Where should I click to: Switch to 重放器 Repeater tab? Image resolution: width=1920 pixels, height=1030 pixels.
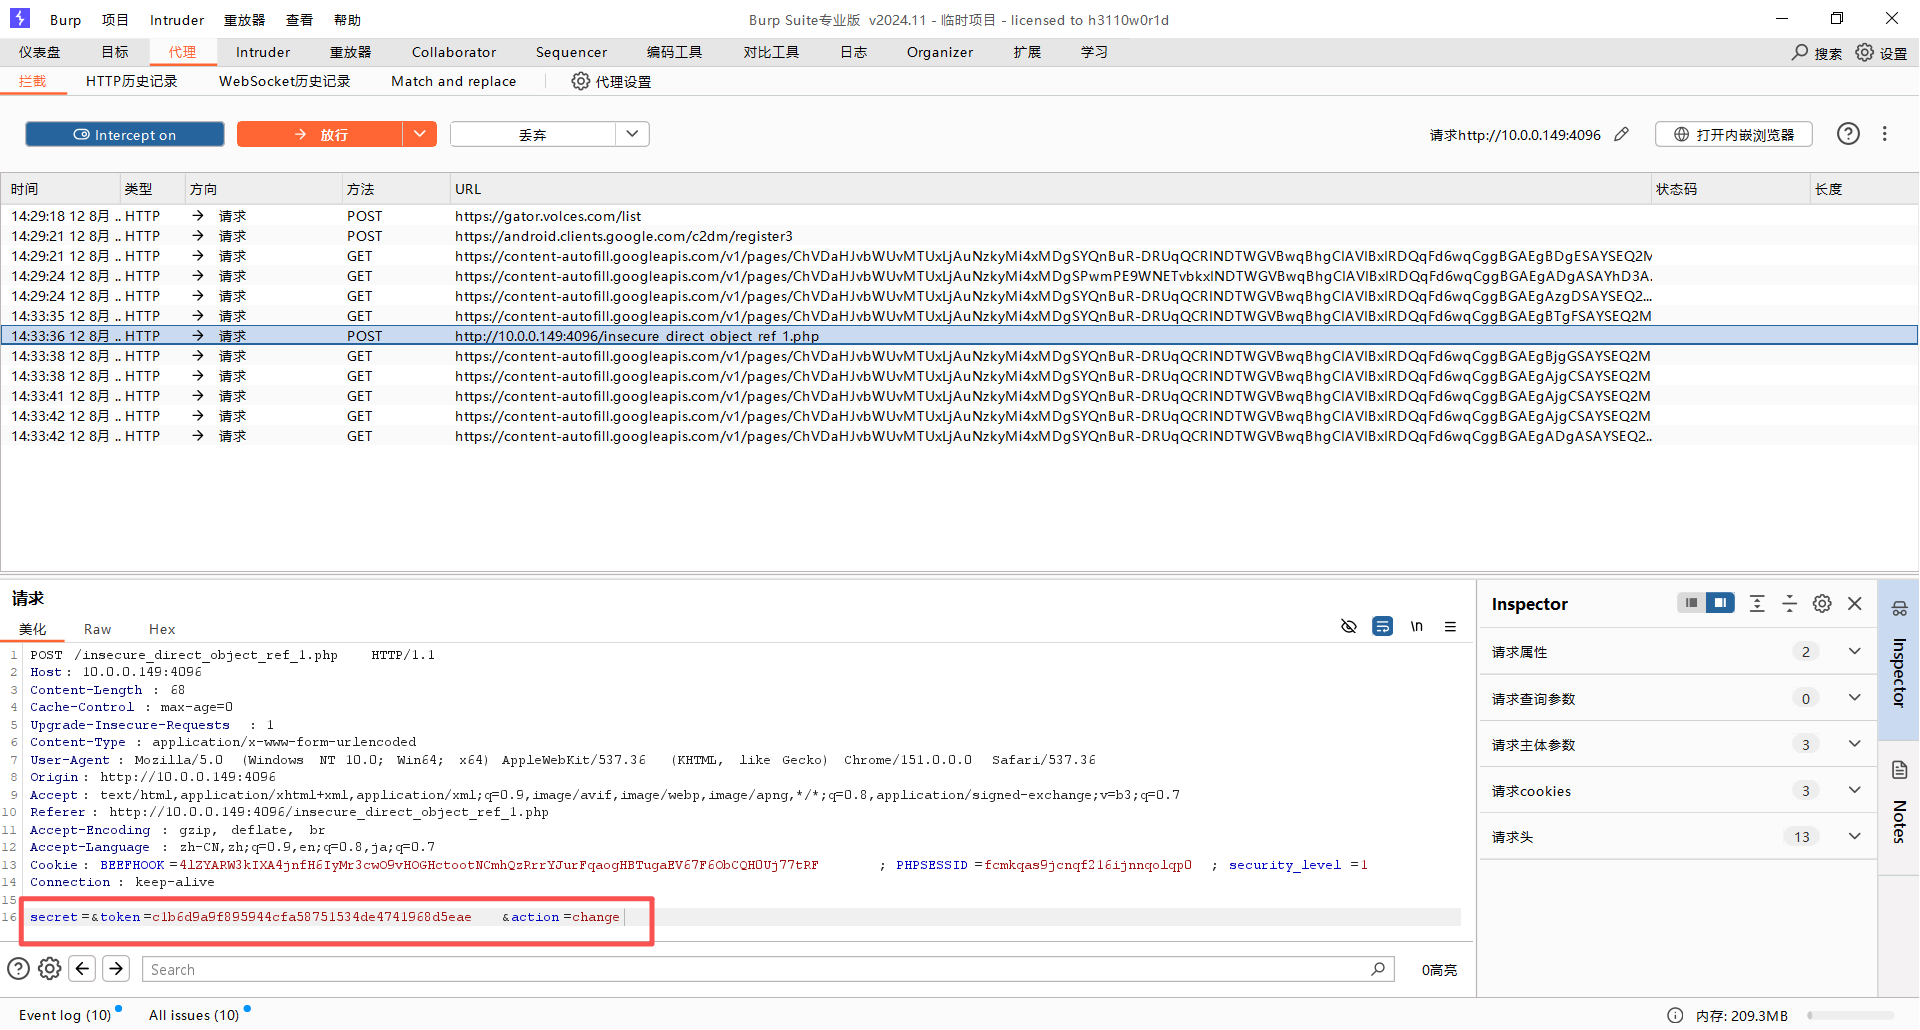point(351,52)
